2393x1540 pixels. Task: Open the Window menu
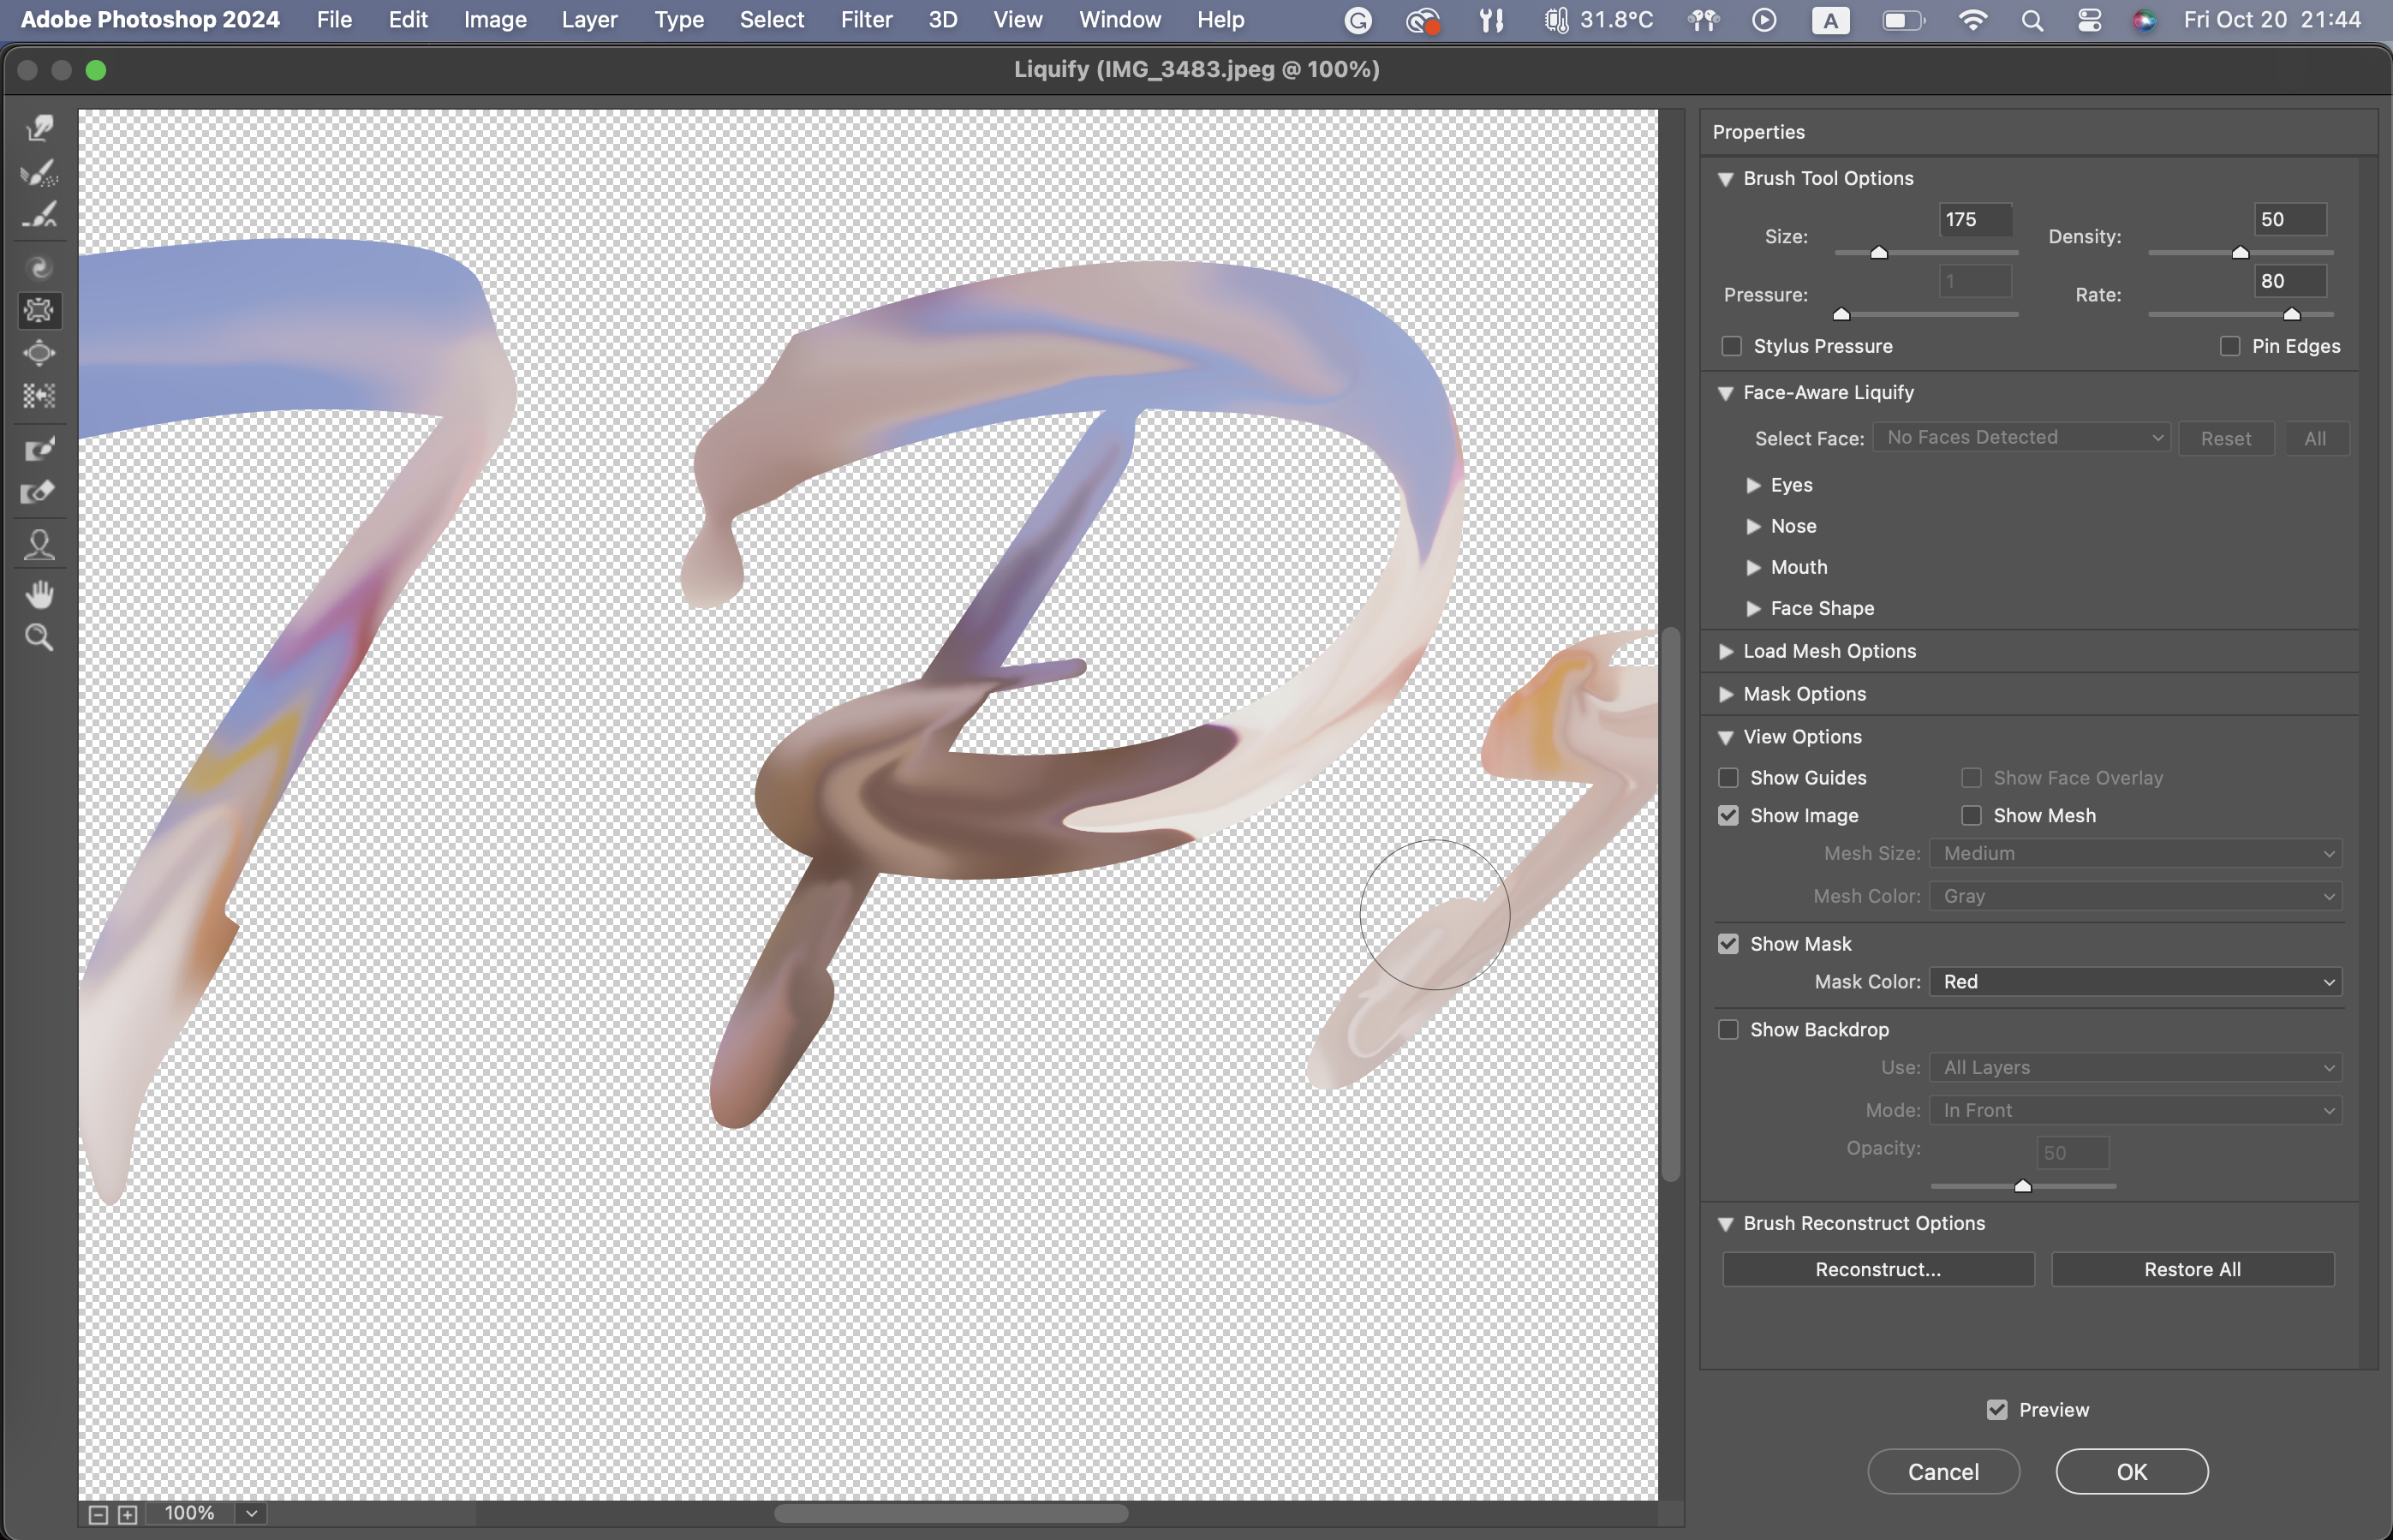pos(1119,20)
